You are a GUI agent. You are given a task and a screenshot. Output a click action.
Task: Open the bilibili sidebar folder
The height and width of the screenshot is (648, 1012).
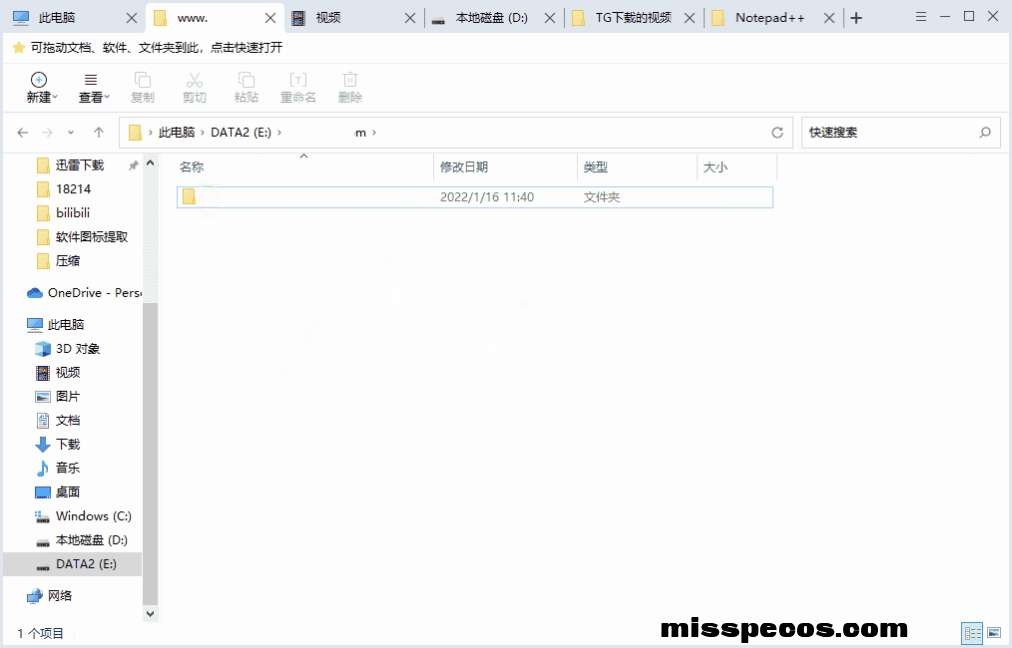(72, 213)
